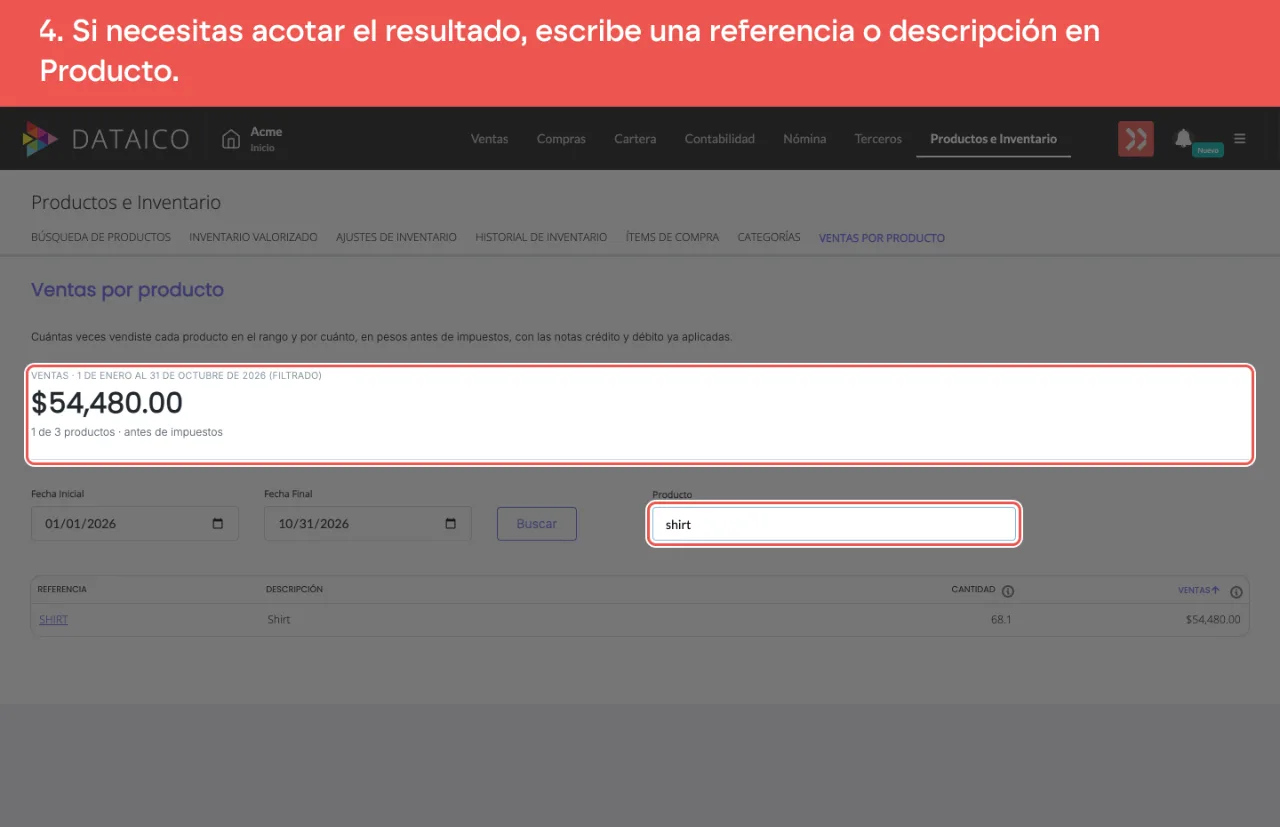Screen dimensions: 1280x827
Task: Click the Cantidad column header
Action: pos(973,590)
